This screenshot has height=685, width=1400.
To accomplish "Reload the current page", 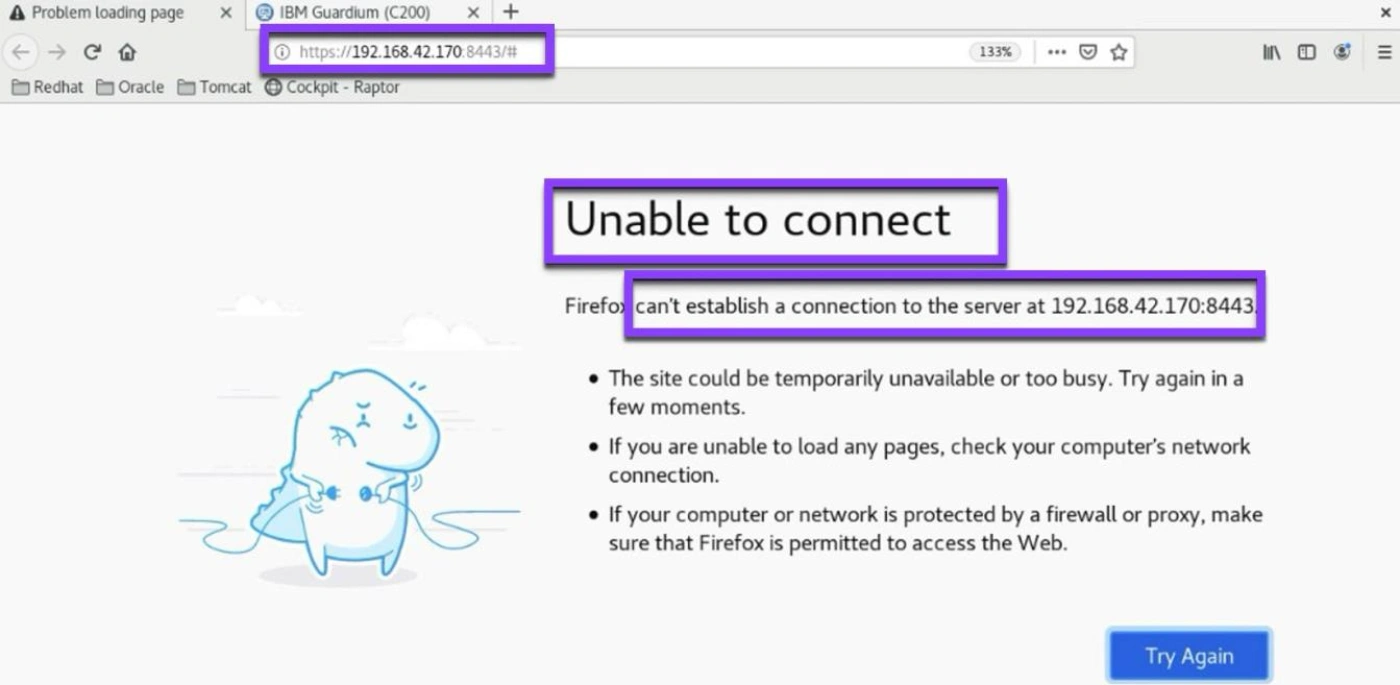I will [92, 52].
